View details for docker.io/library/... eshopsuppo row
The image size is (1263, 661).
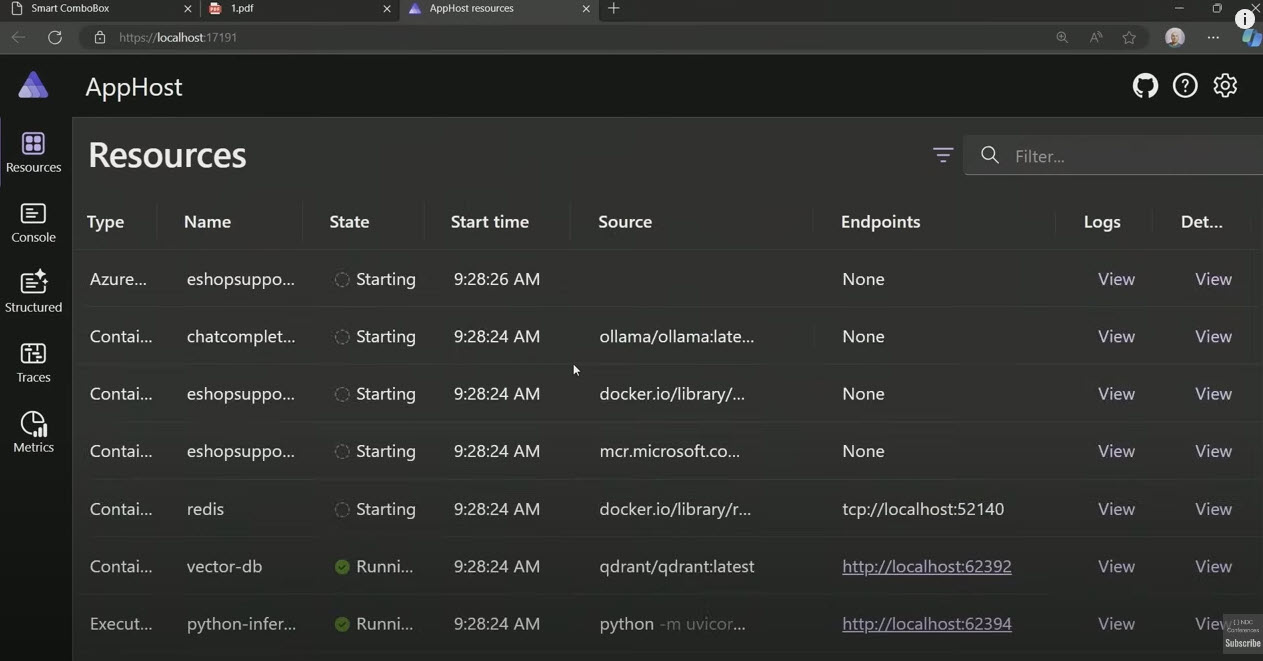1213,394
